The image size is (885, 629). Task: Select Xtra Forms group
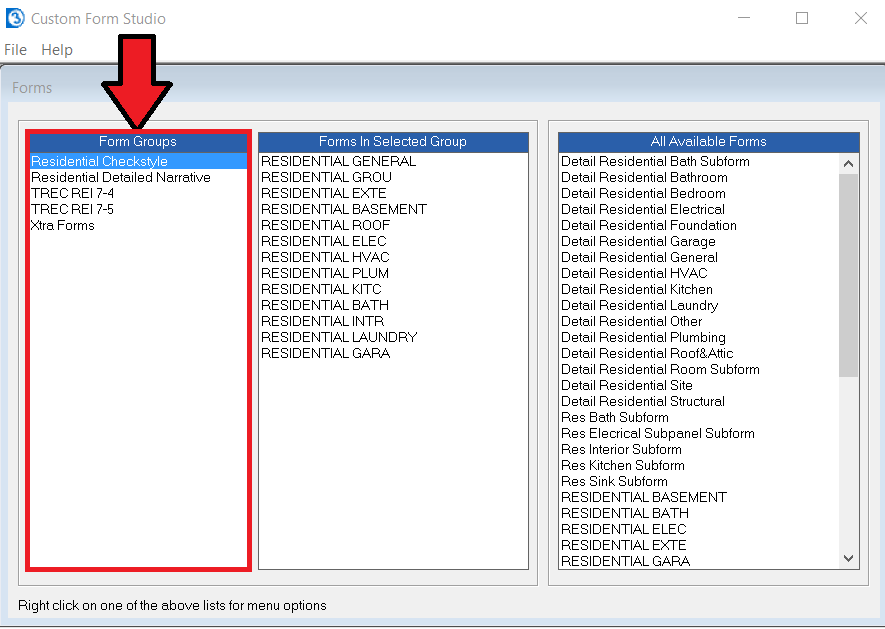coord(138,225)
